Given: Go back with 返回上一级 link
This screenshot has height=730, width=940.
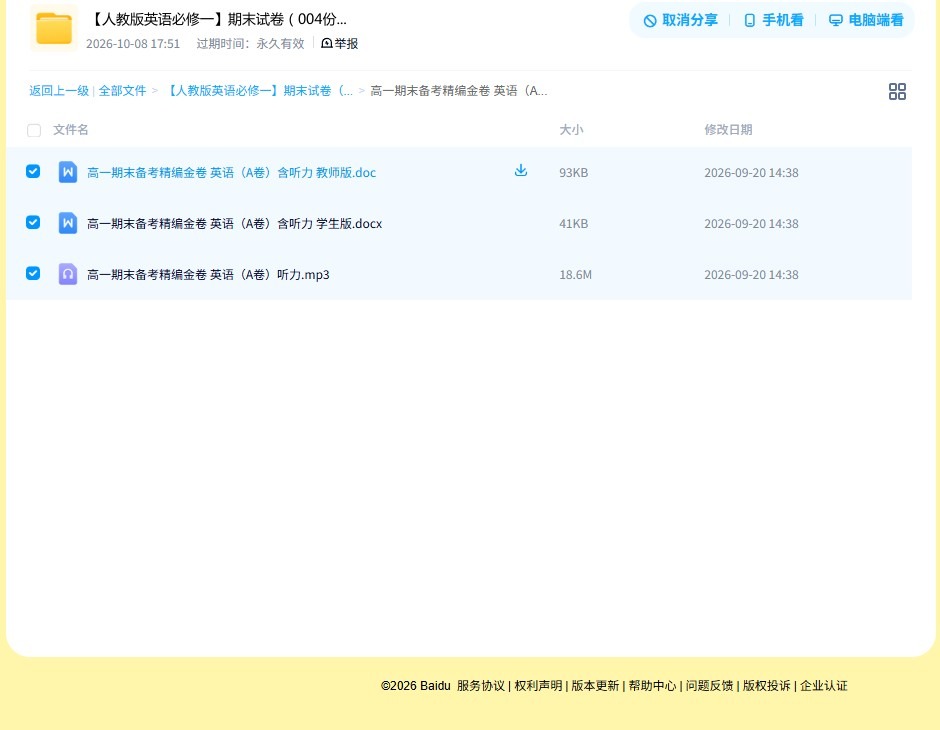Looking at the screenshot, I should click(x=59, y=91).
